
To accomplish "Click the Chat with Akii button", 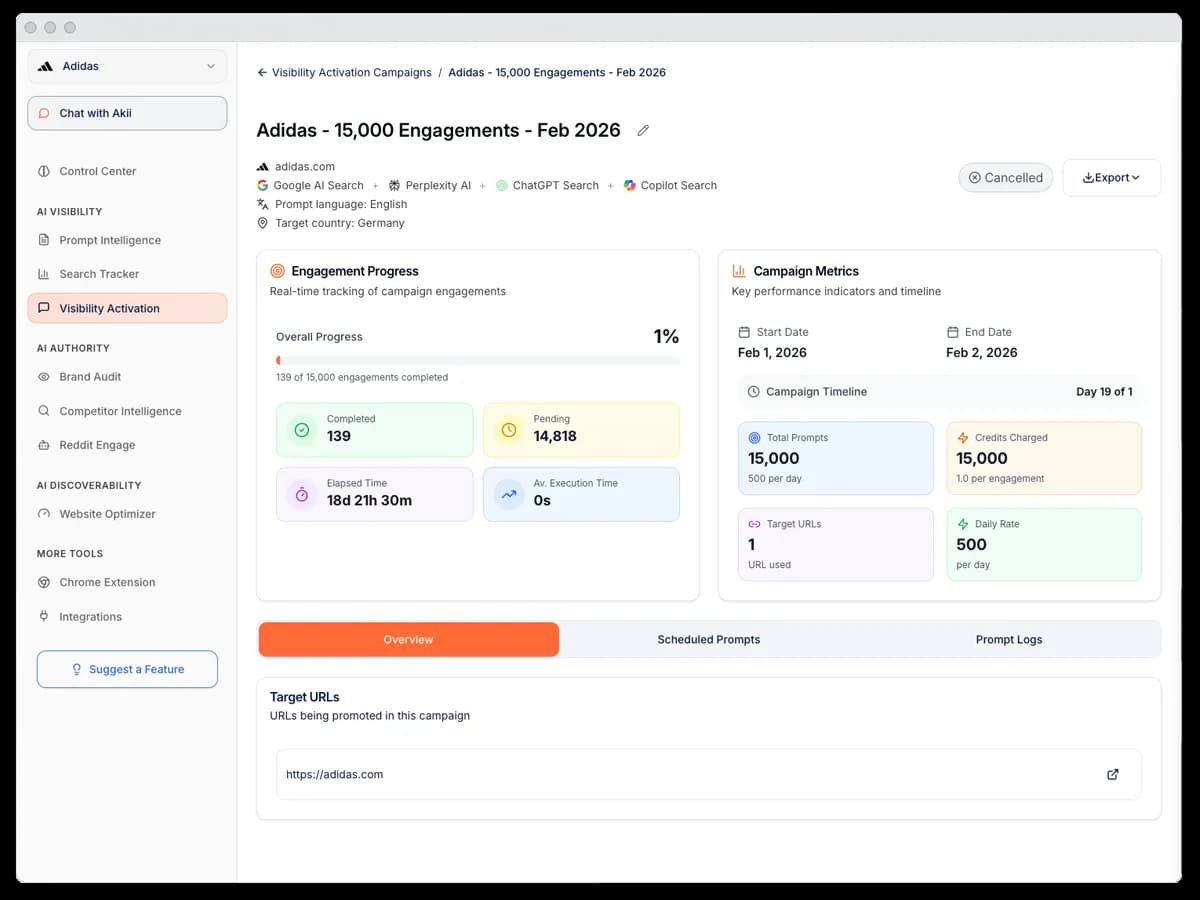I will tap(127, 113).
